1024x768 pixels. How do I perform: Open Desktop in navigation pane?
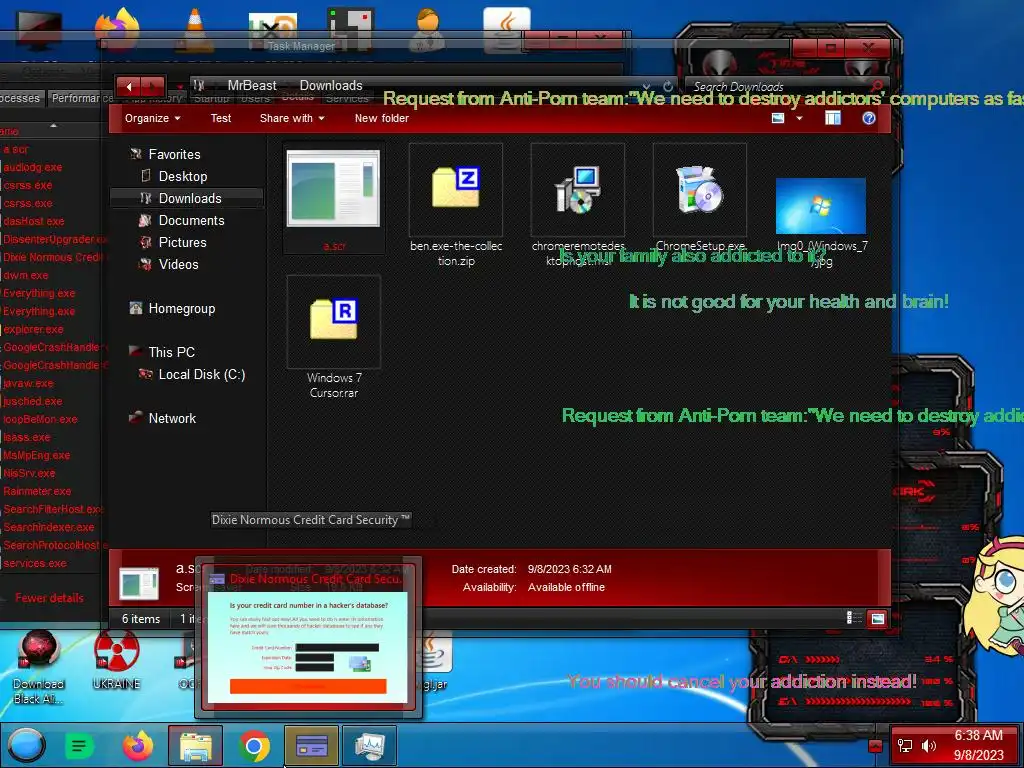click(x=183, y=176)
